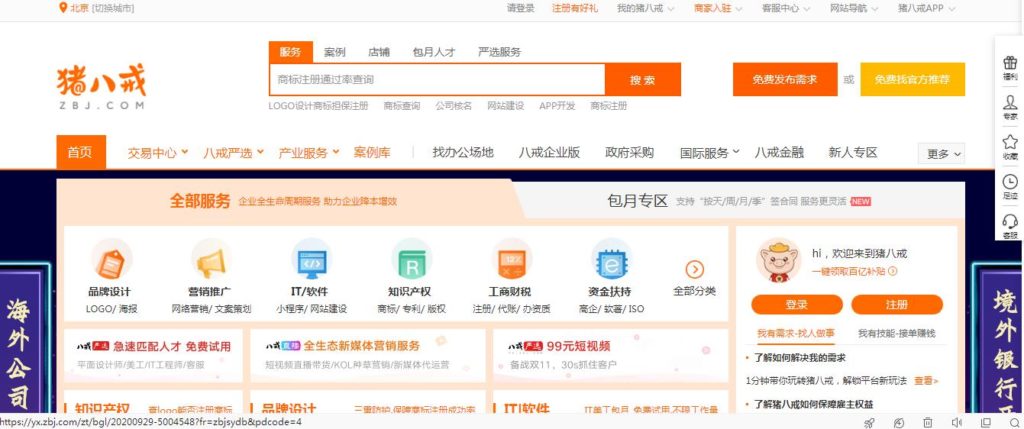1024x429 pixels.
Task: Open the 急速匹配人才 免费试用 banner
Action: [153, 355]
